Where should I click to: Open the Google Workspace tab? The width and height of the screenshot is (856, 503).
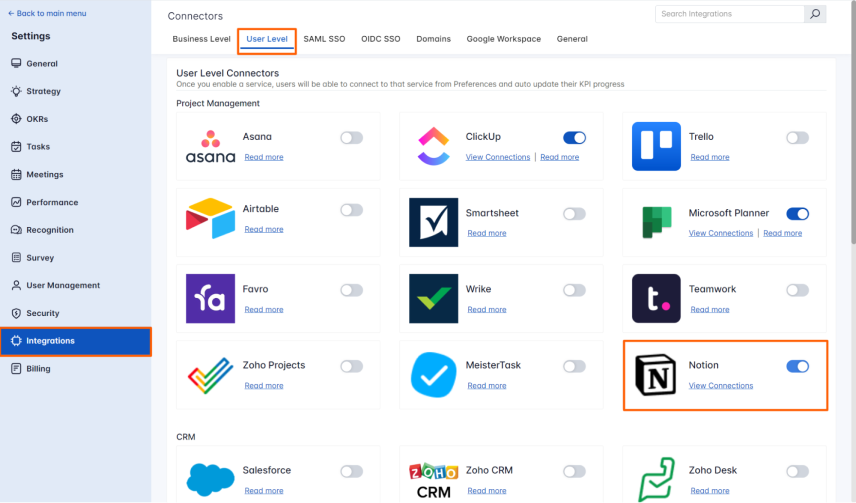503,39
